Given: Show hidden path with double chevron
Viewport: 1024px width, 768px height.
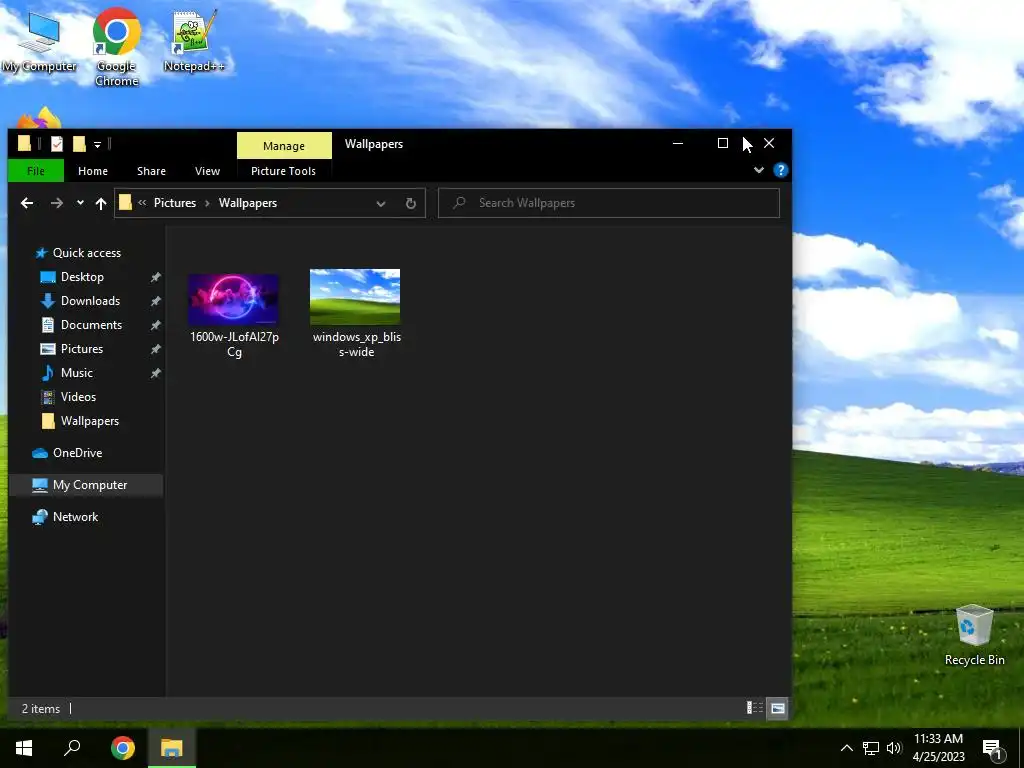Looking at the screenshot, I should click(x=142, y=203).
